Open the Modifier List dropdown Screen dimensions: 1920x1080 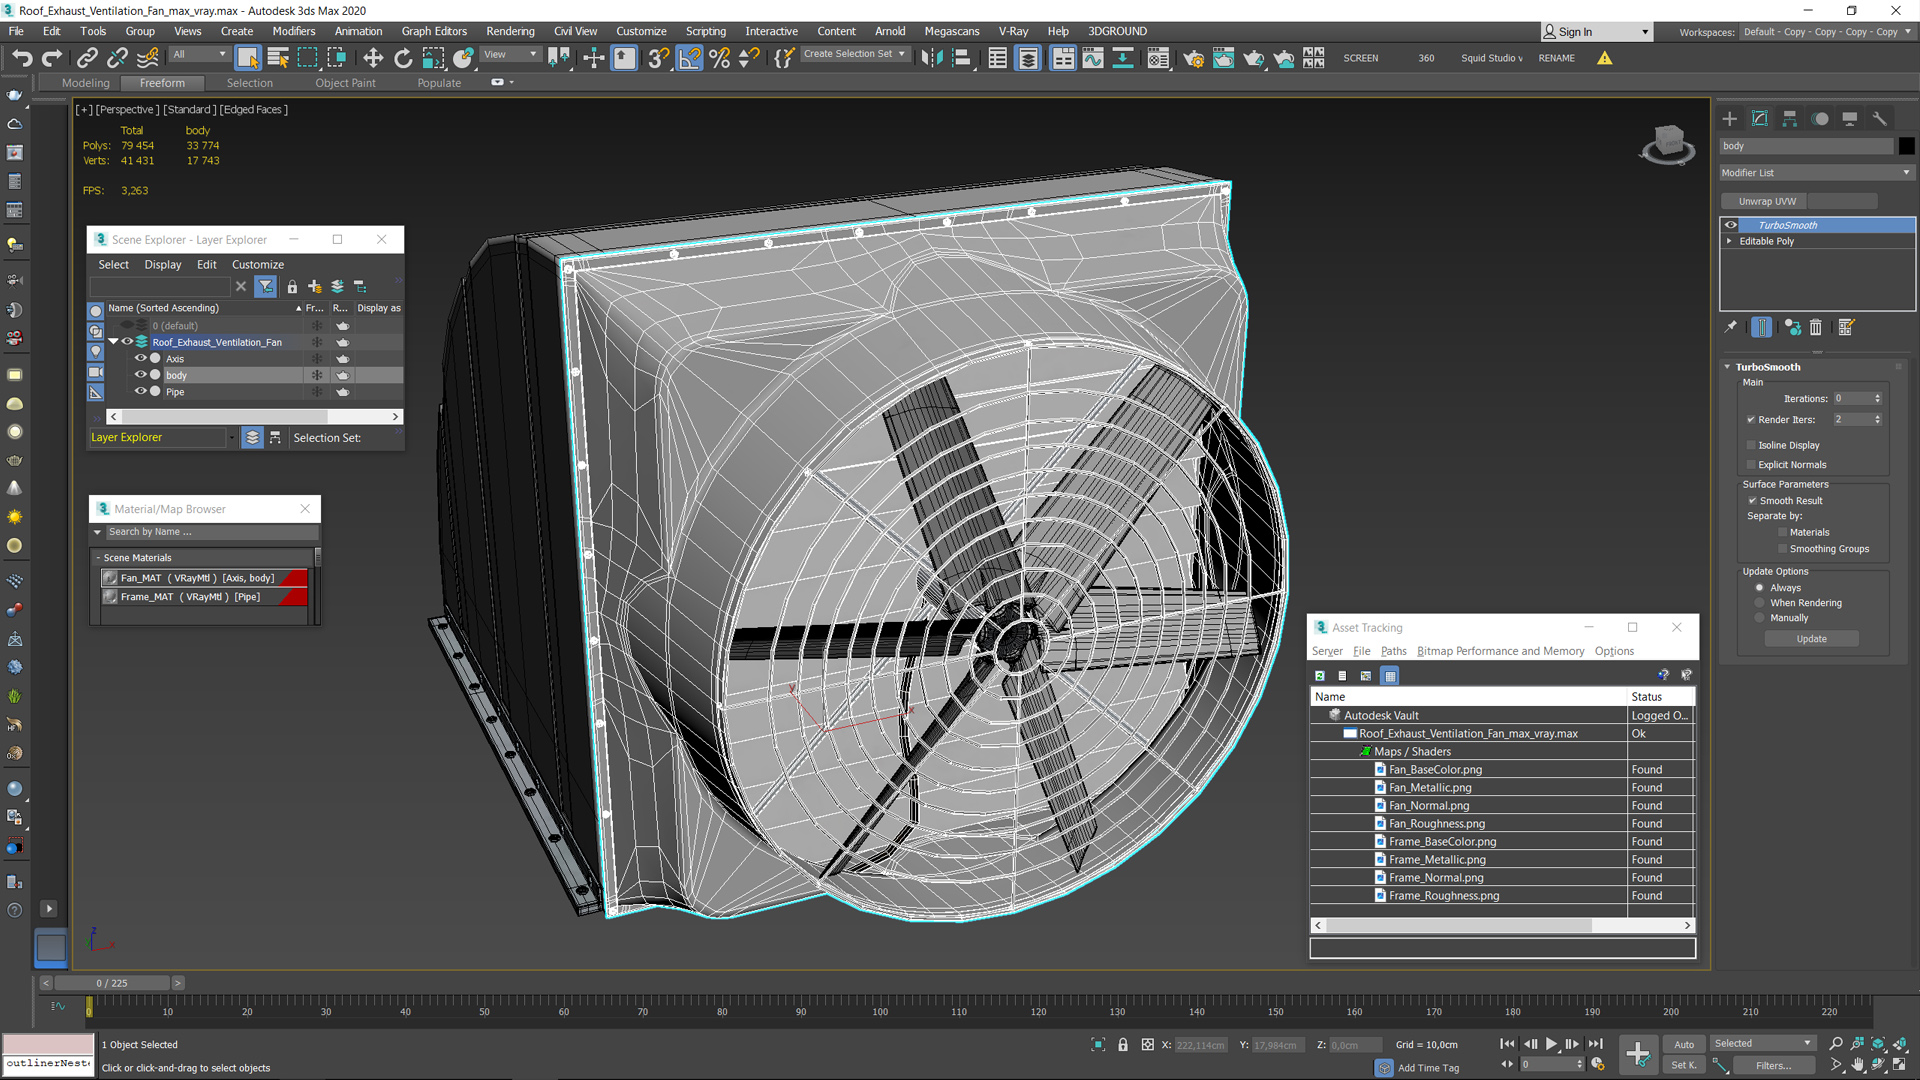(1816, 173)
